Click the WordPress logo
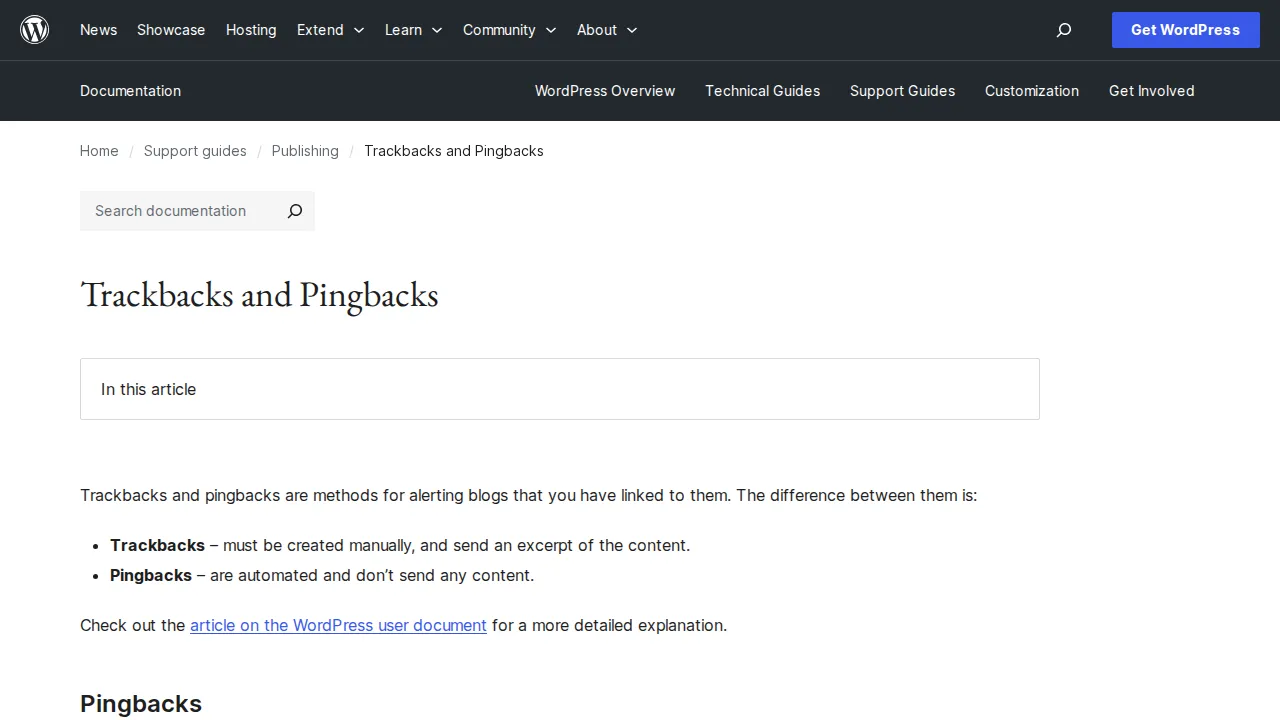This screenshot has height=720, width=1280. (x=34, y=30)
